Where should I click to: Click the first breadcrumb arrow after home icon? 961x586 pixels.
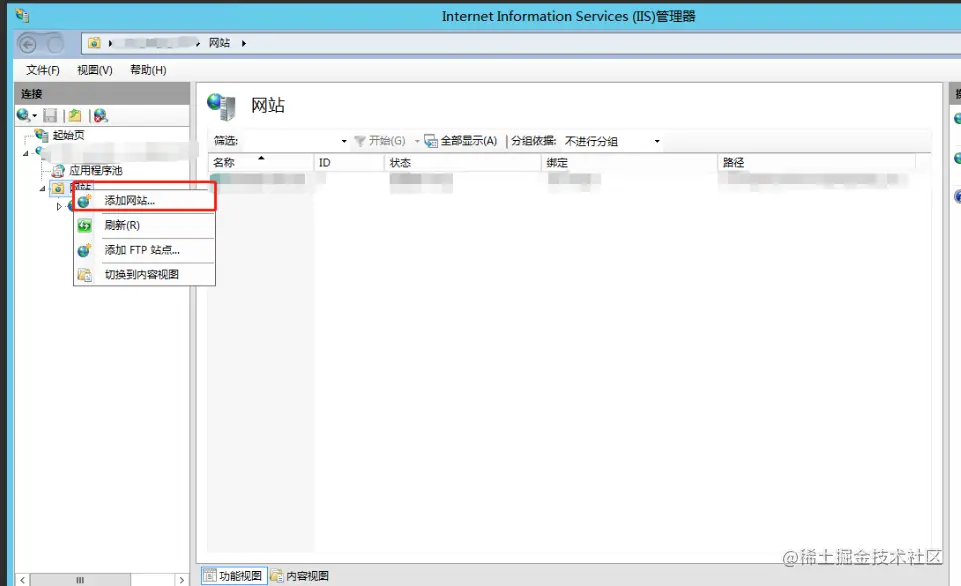(110, 44)
